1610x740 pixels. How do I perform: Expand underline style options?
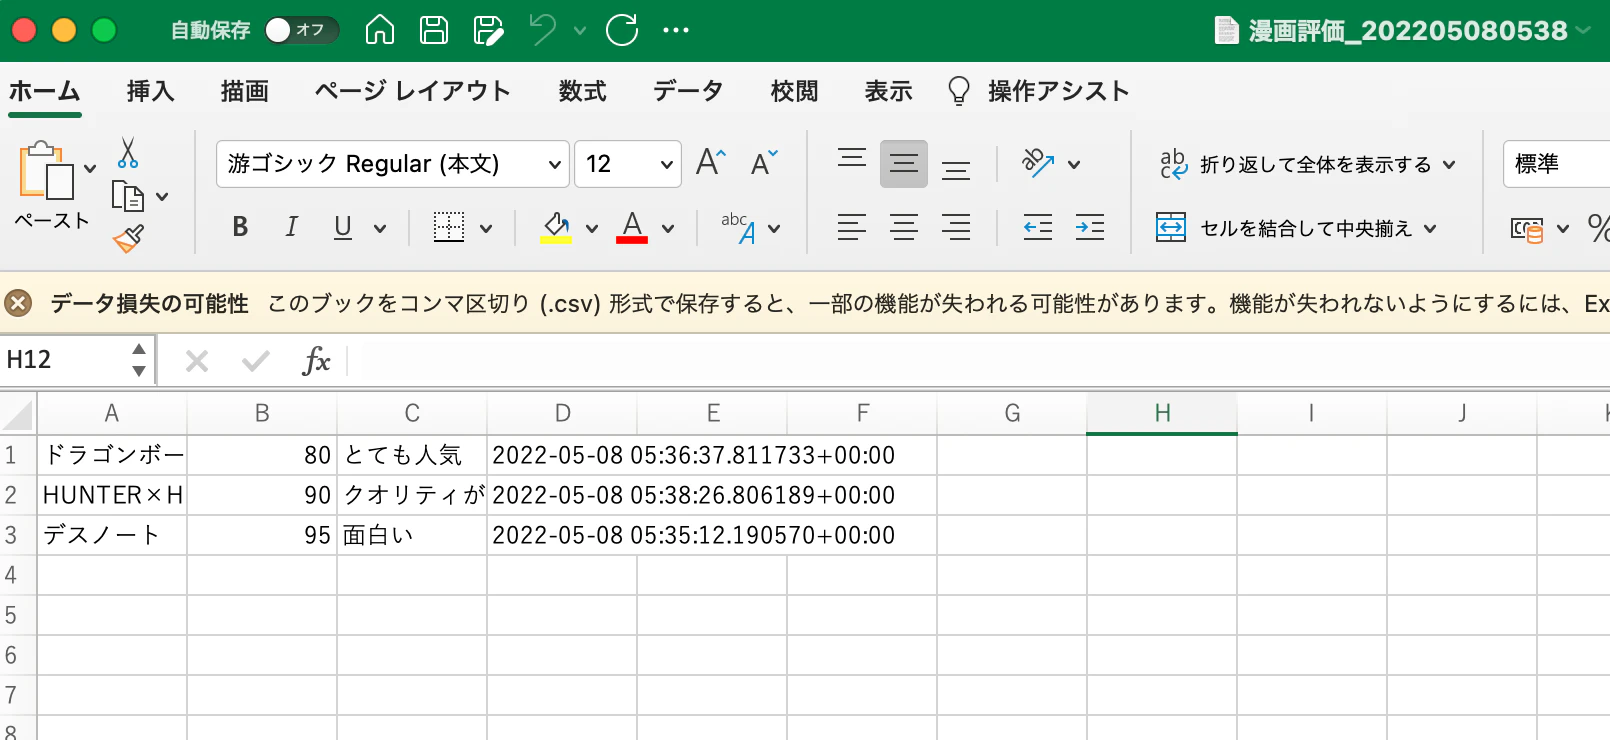380,229
